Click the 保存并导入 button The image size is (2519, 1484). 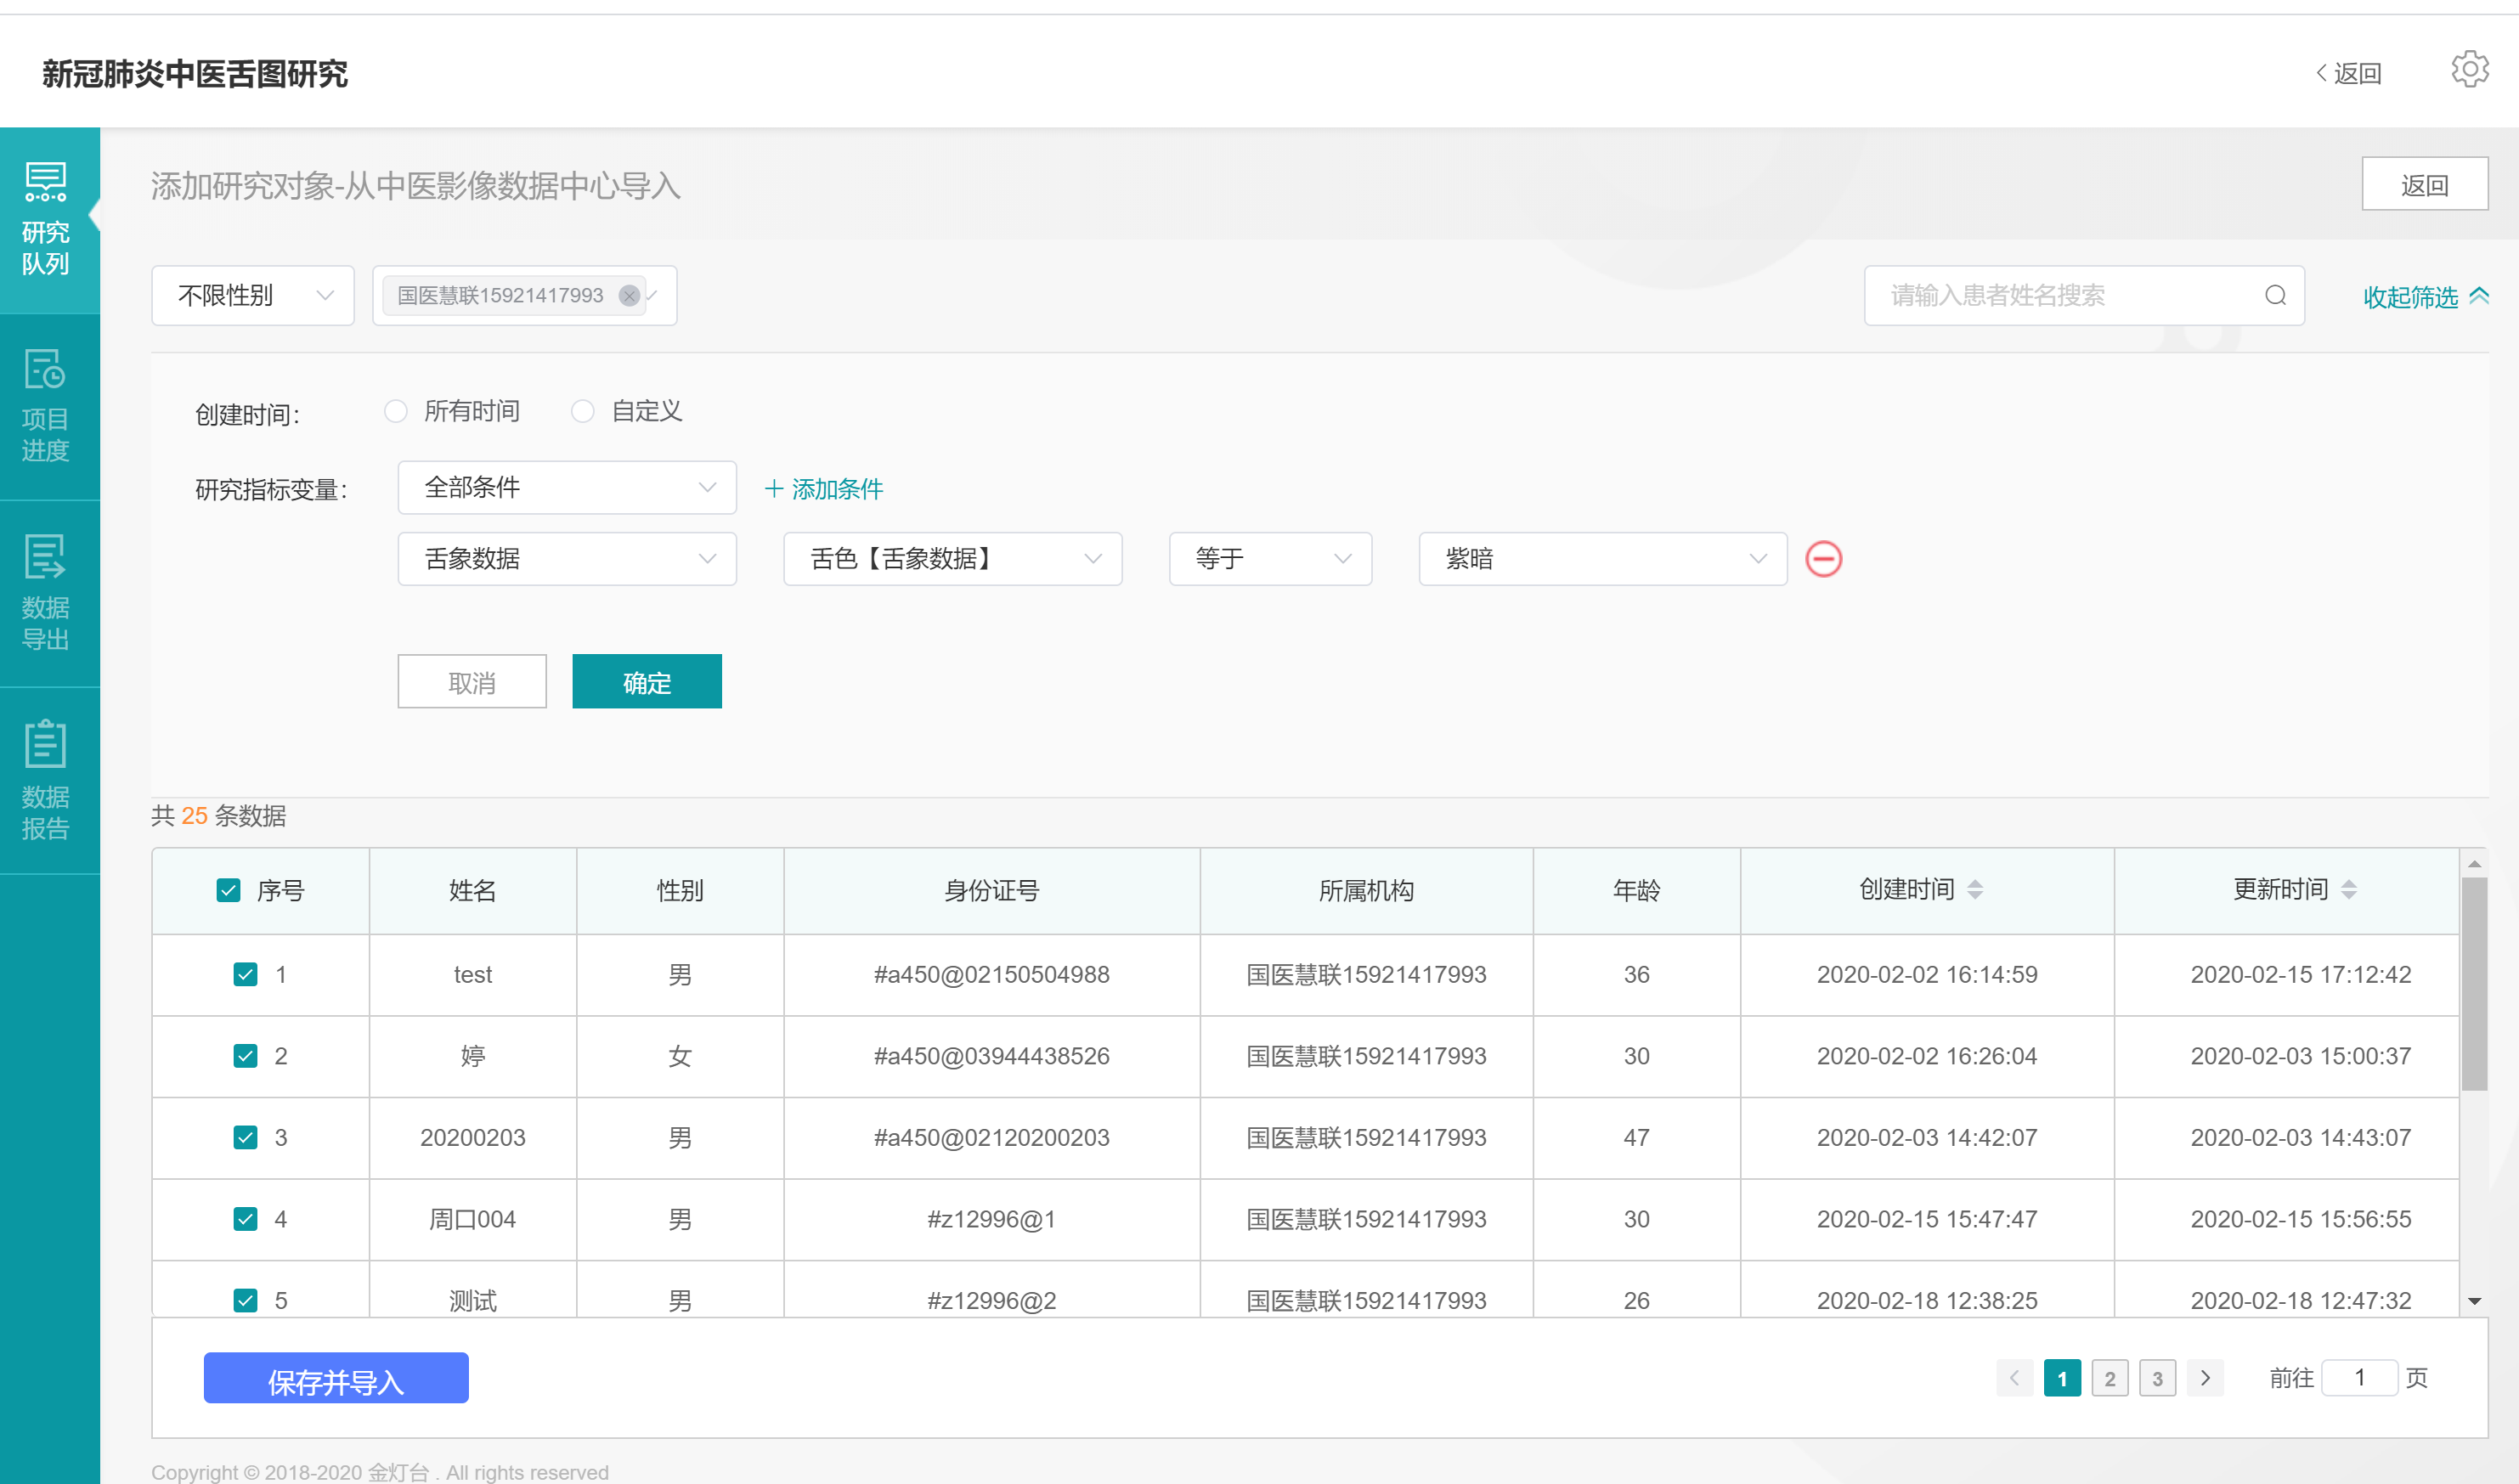click(x=336, y=1379)
